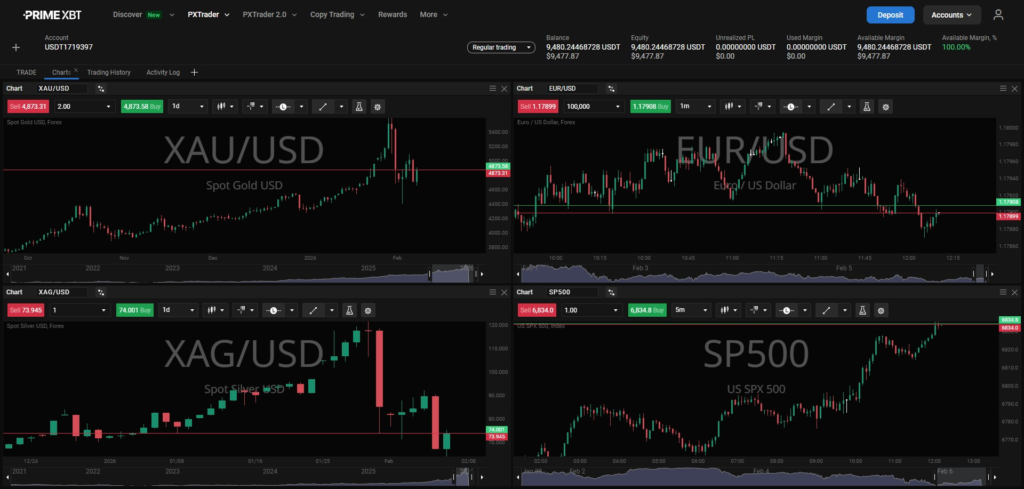Image resolution: width=1024 pixels, height=489 pixels.
Task: Click 6,834.8 Buy on SP500
Action: point(647,311)
